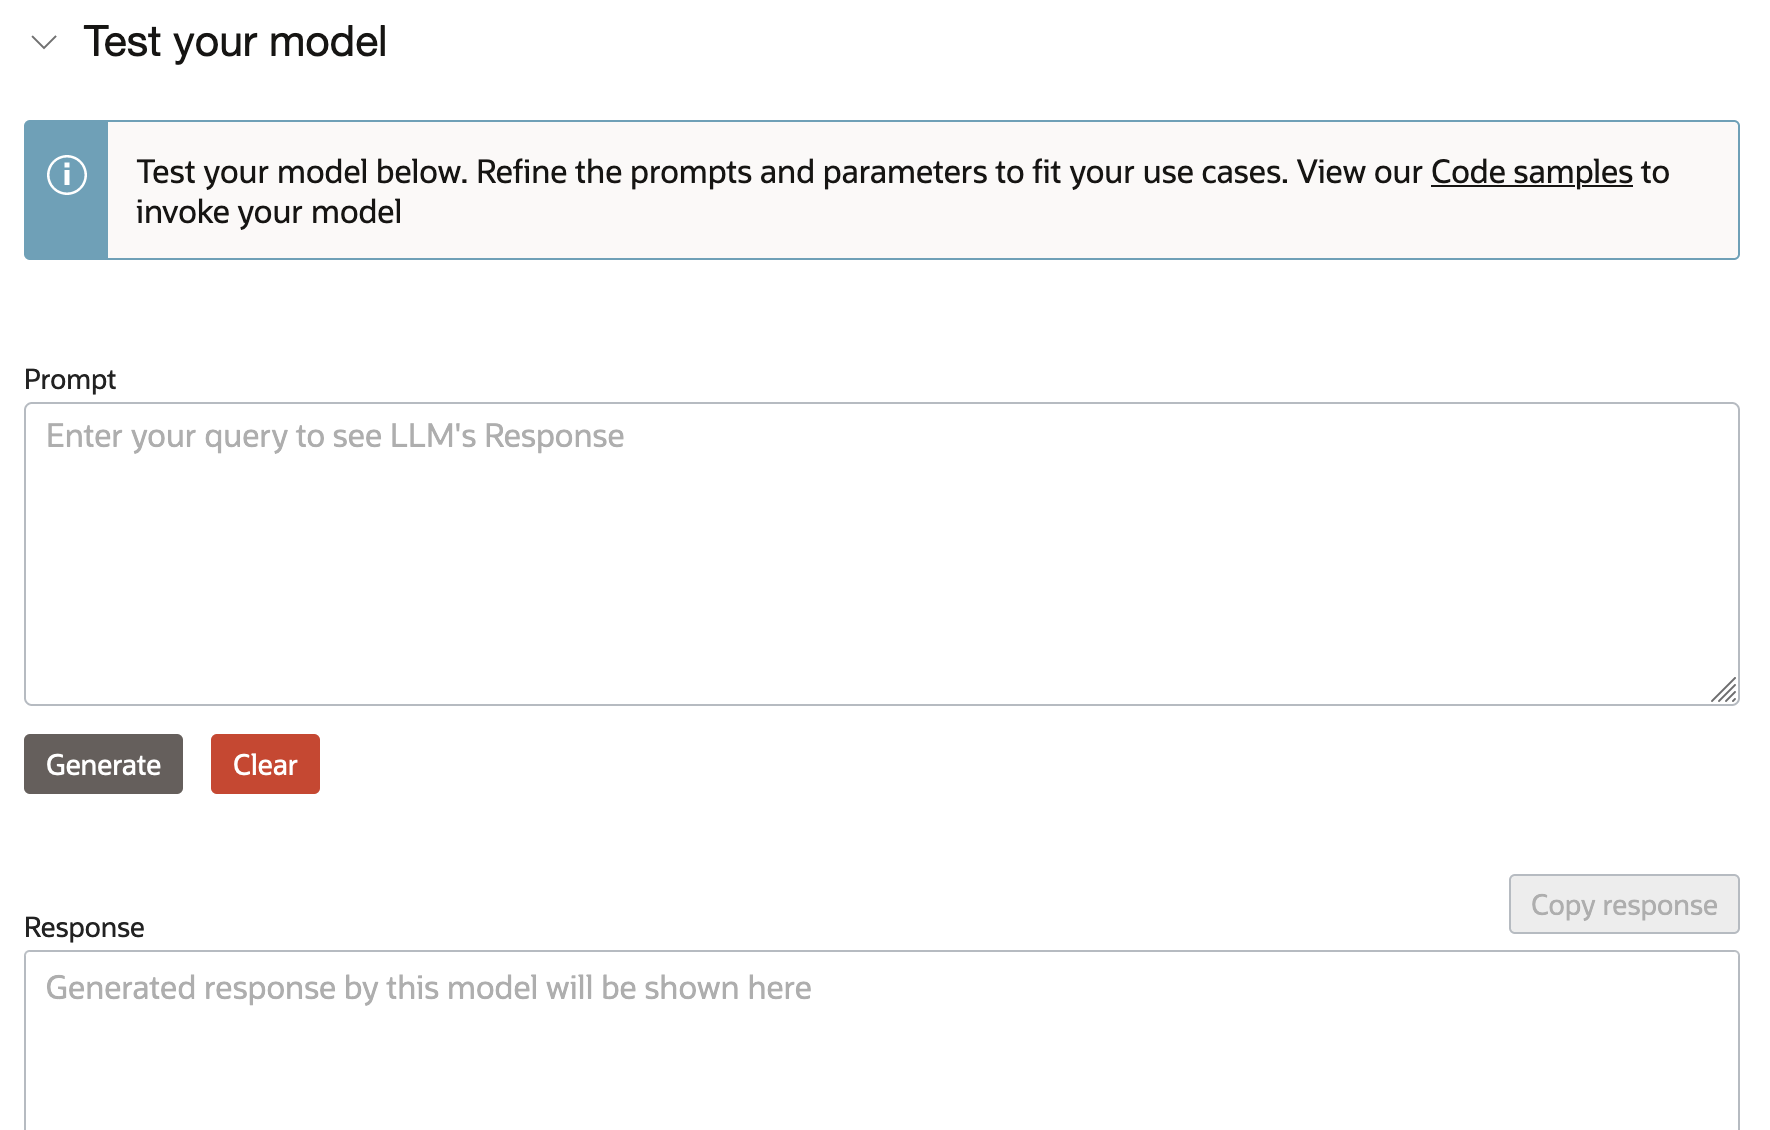Click the Test your model heading
Image resolution: width=1770 pixels, height=1130 pixels.
[x=235, y=42]
